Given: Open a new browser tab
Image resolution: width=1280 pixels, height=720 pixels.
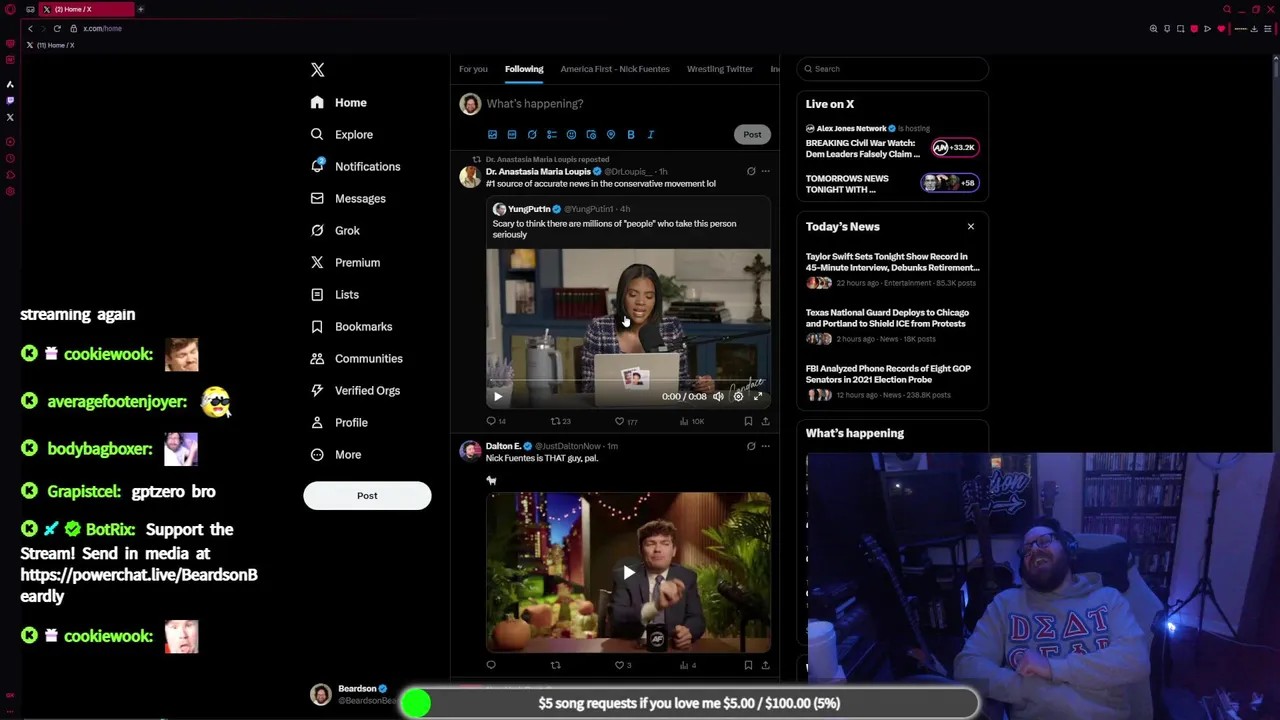Looking at the screenshot, I should [140, 9].
